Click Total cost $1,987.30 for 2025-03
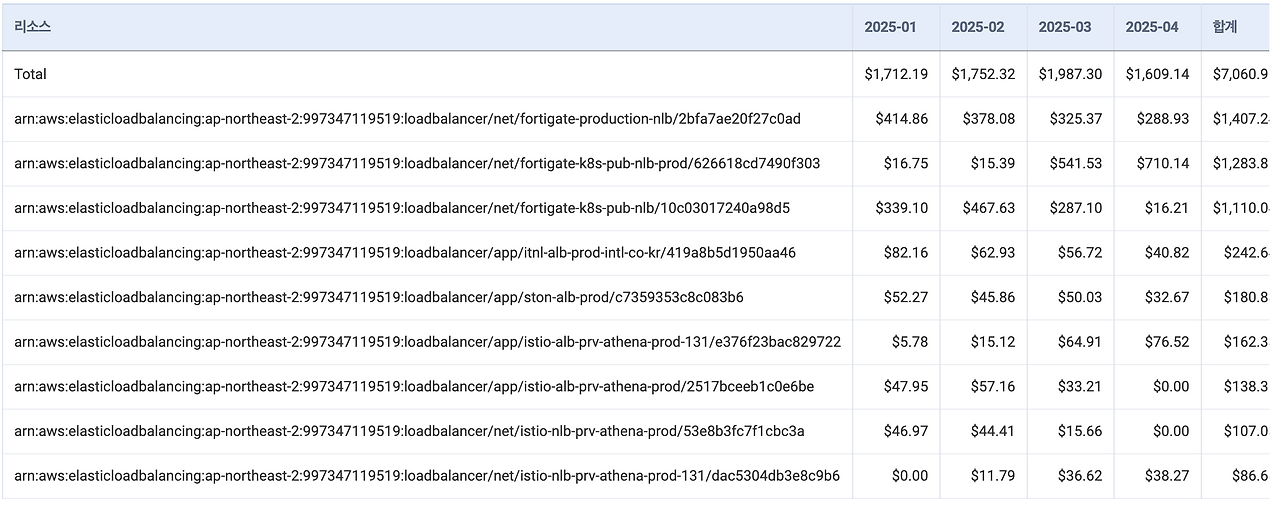 coord(1070,74)
